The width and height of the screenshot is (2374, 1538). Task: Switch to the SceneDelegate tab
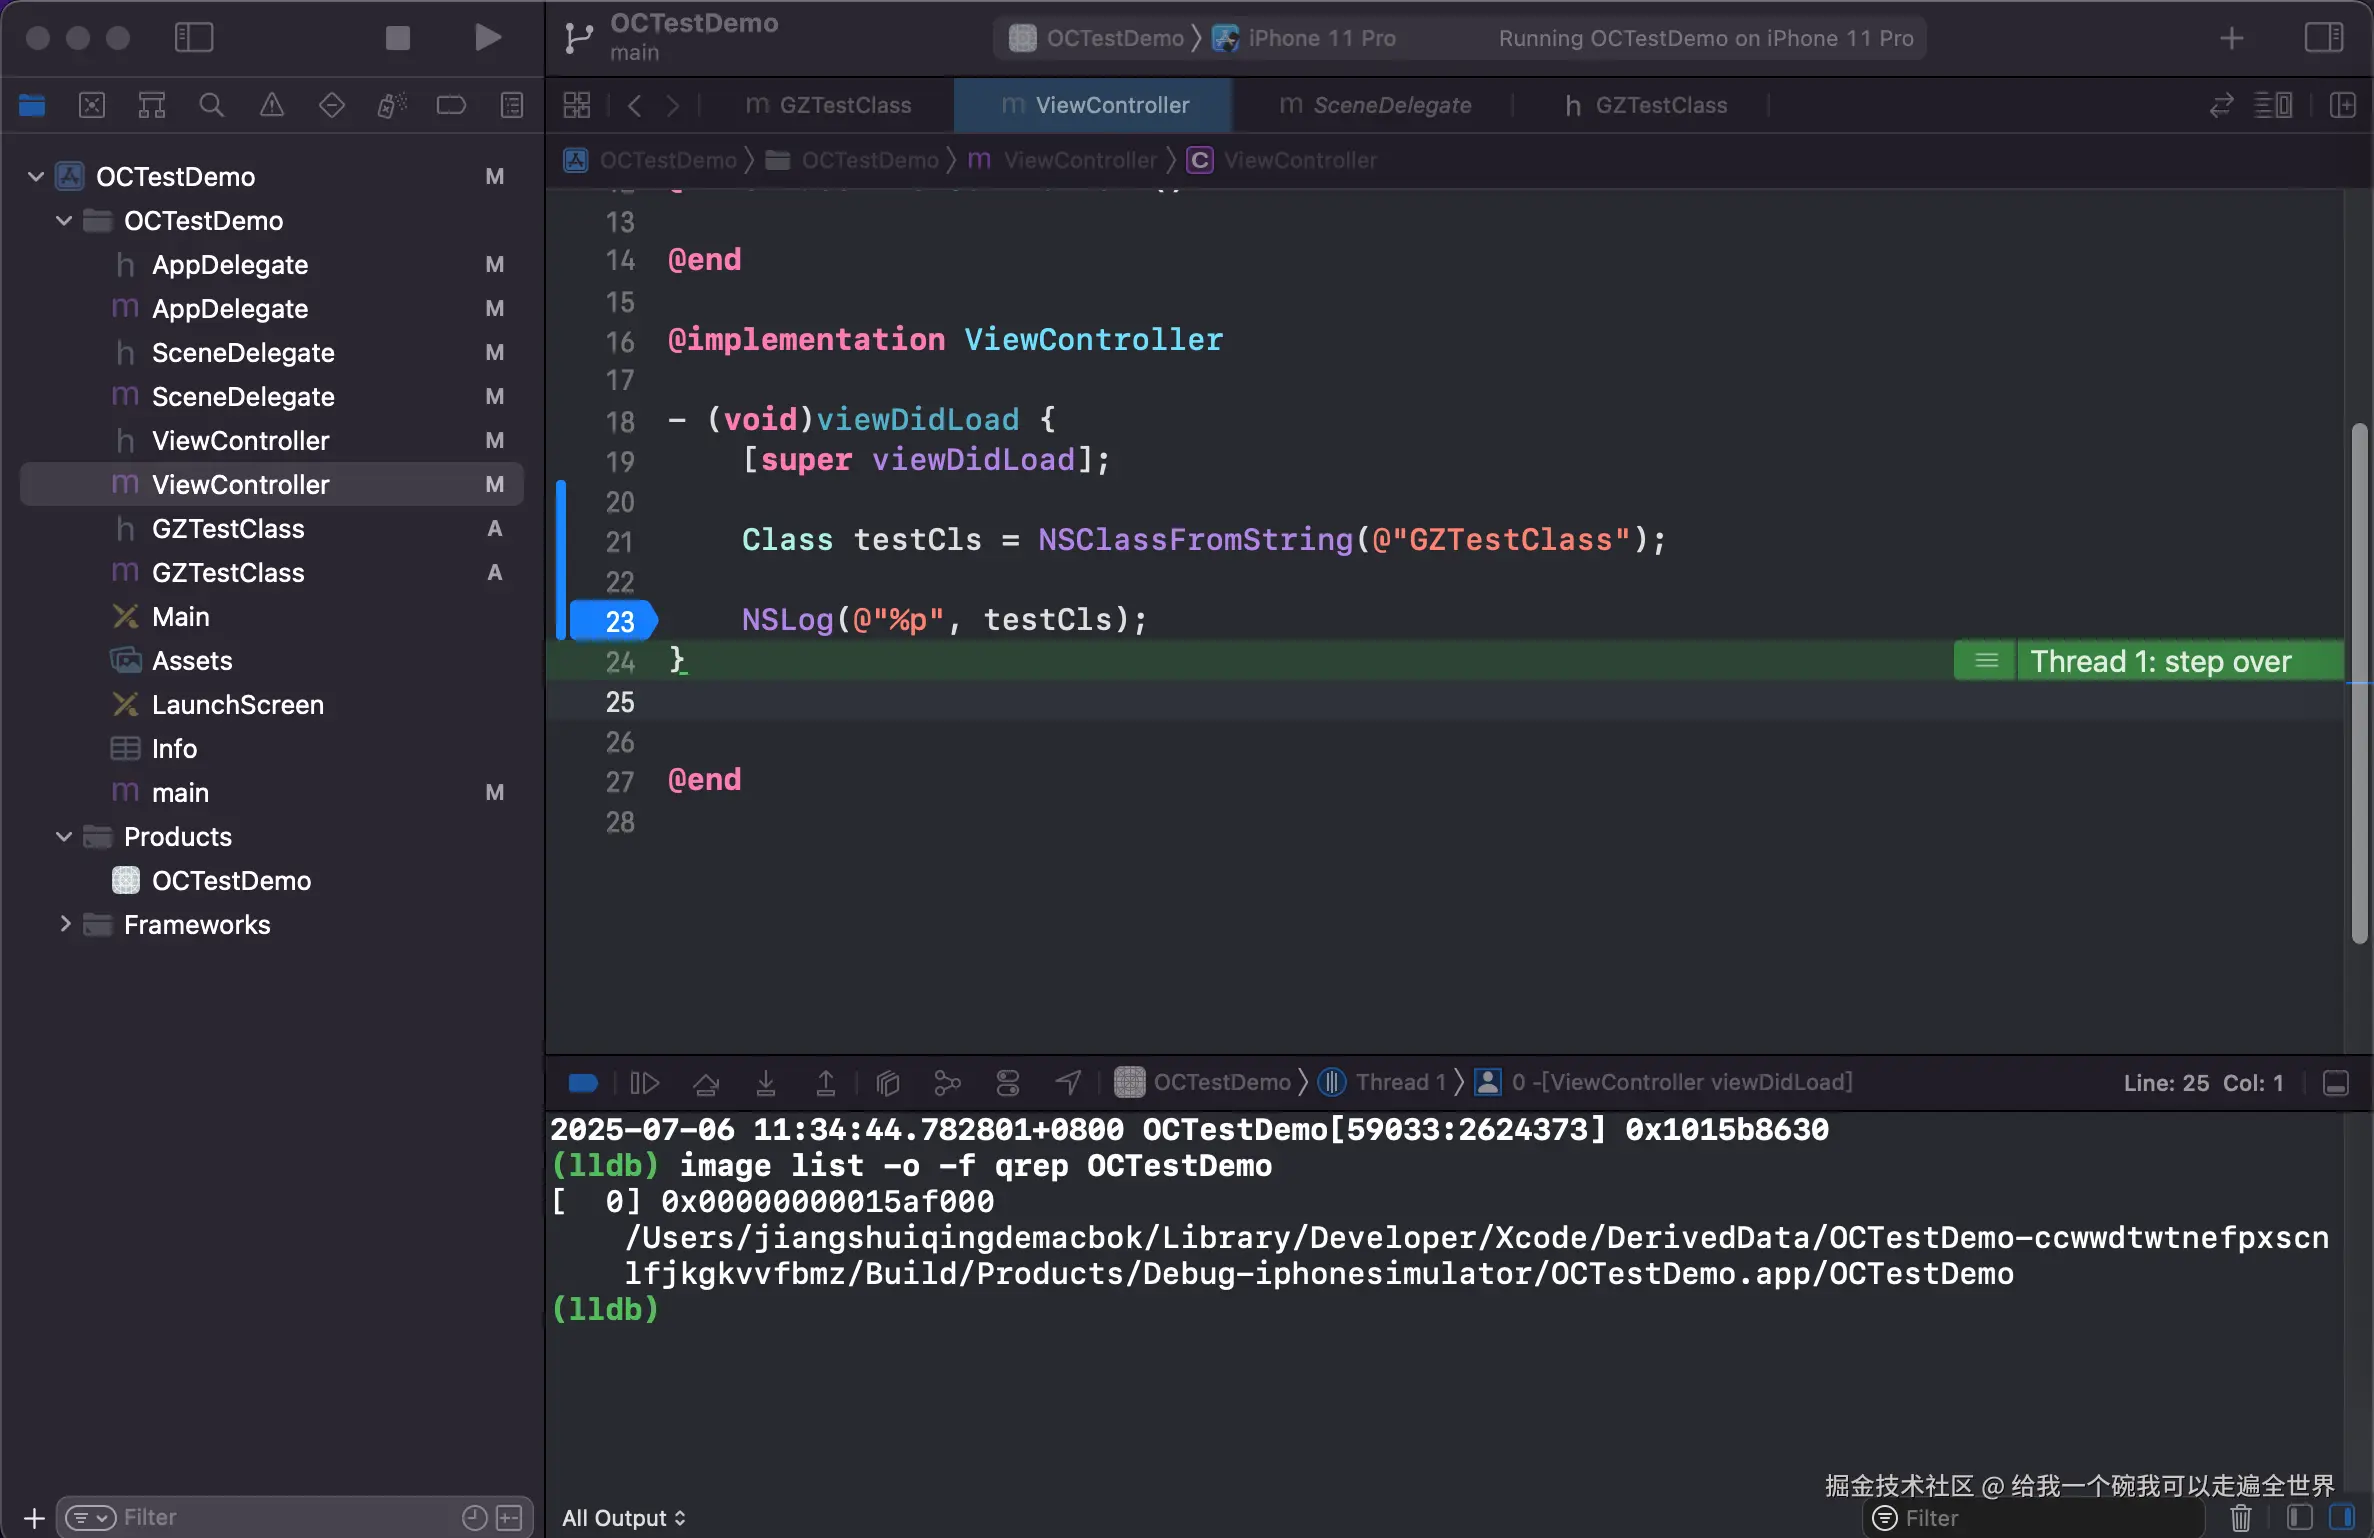[x=1376, y=105]
